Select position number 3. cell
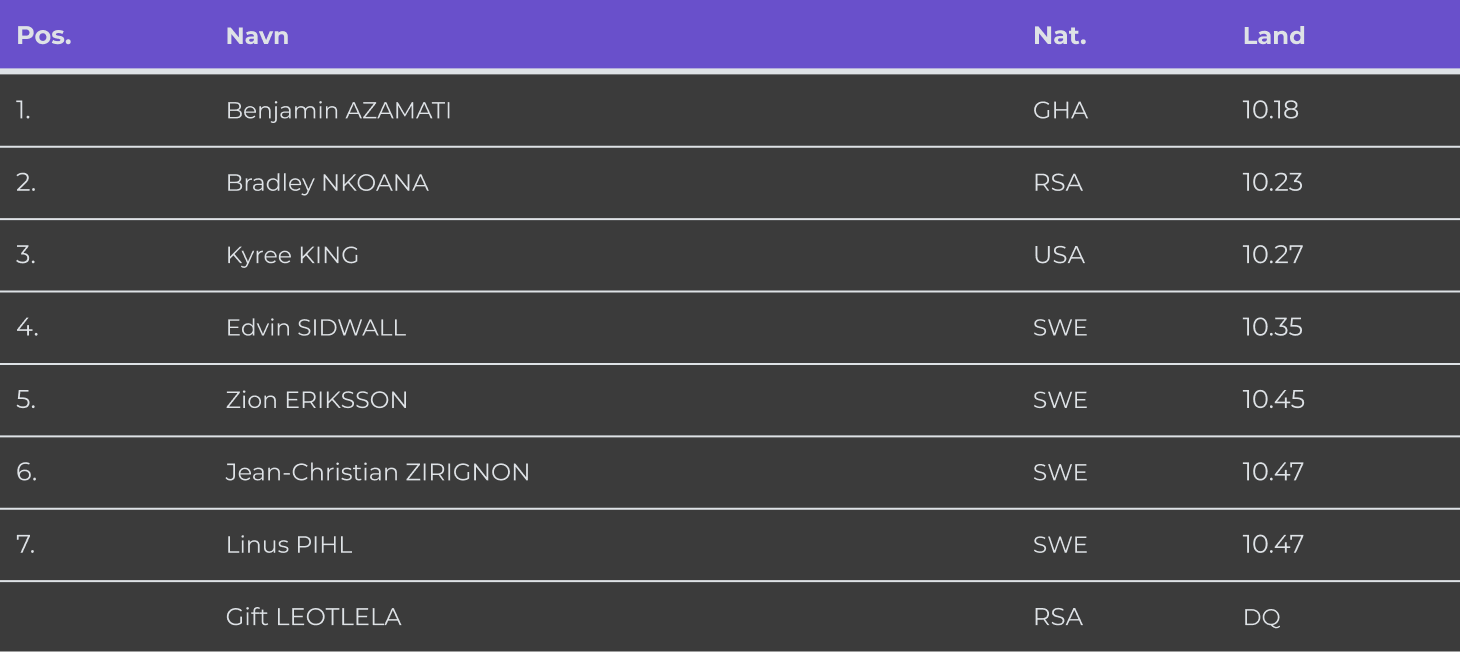Viewport: 1460px width, 652px height. [26, 255]
